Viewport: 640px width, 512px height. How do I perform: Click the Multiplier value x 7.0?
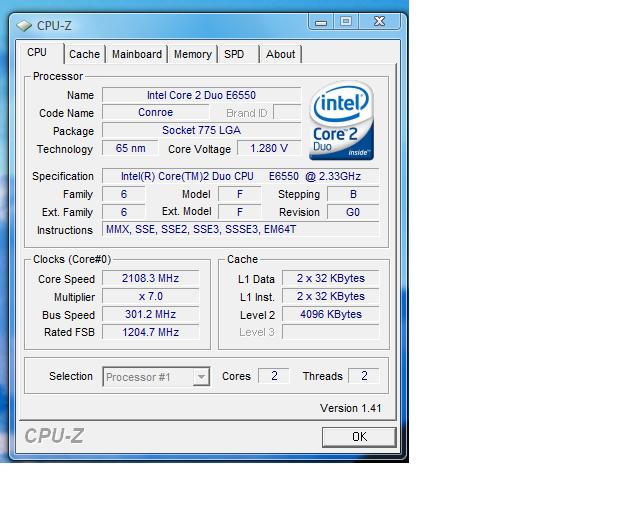(x=151, y=296)
